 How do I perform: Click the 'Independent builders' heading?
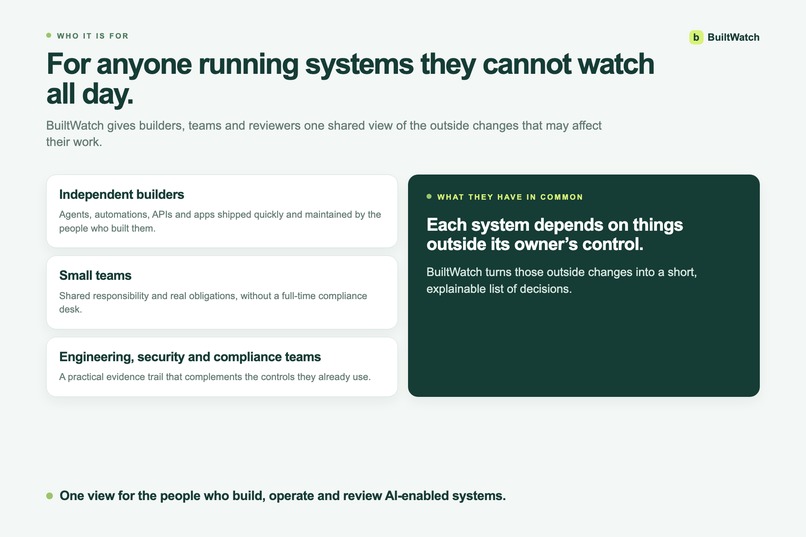tap(121, 194)
